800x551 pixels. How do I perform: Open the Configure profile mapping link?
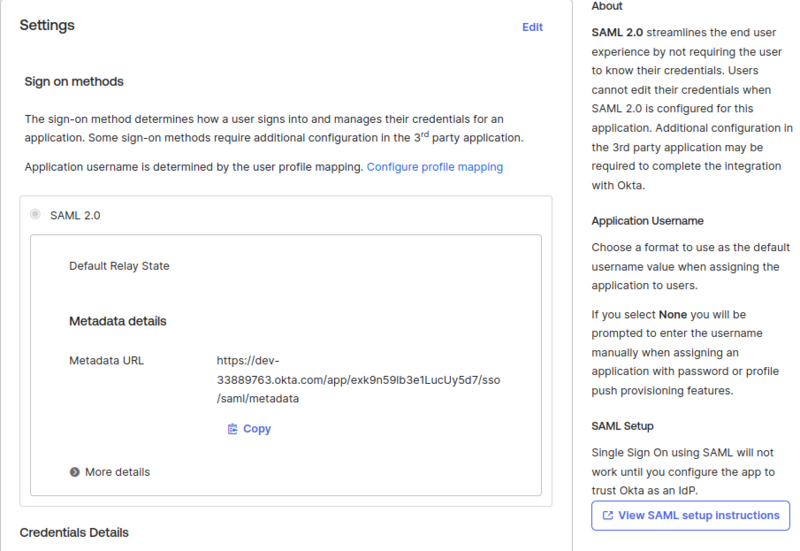435,167
